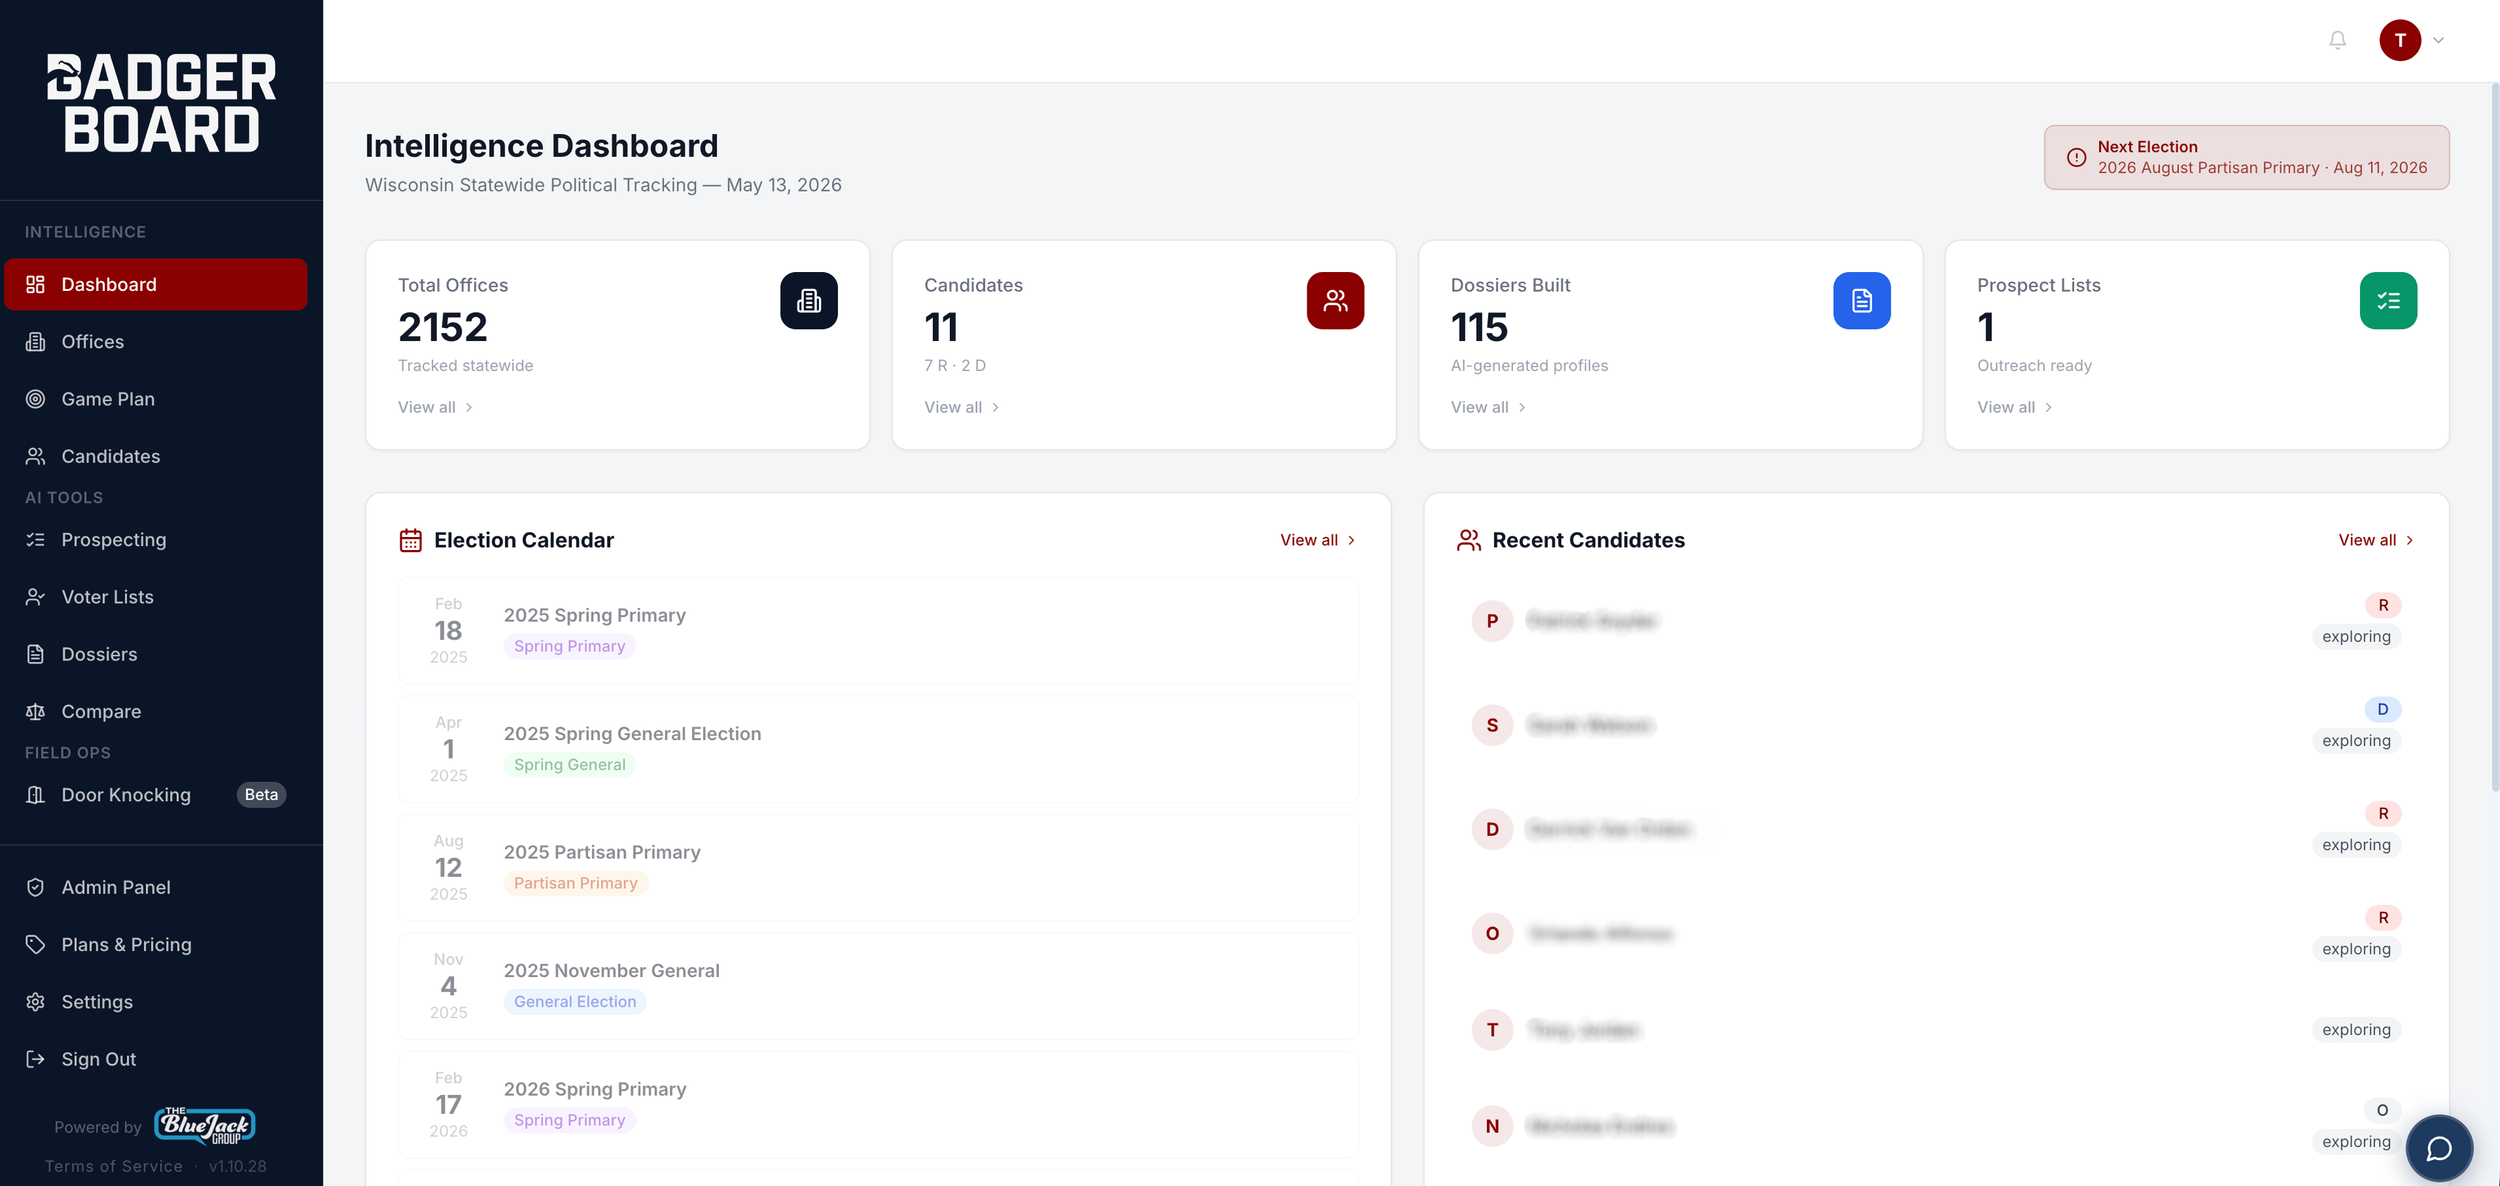Open Game Plan in the sidebar
The width and height of the screenshot is (2500, 1186).
click(x=156, y=399)
